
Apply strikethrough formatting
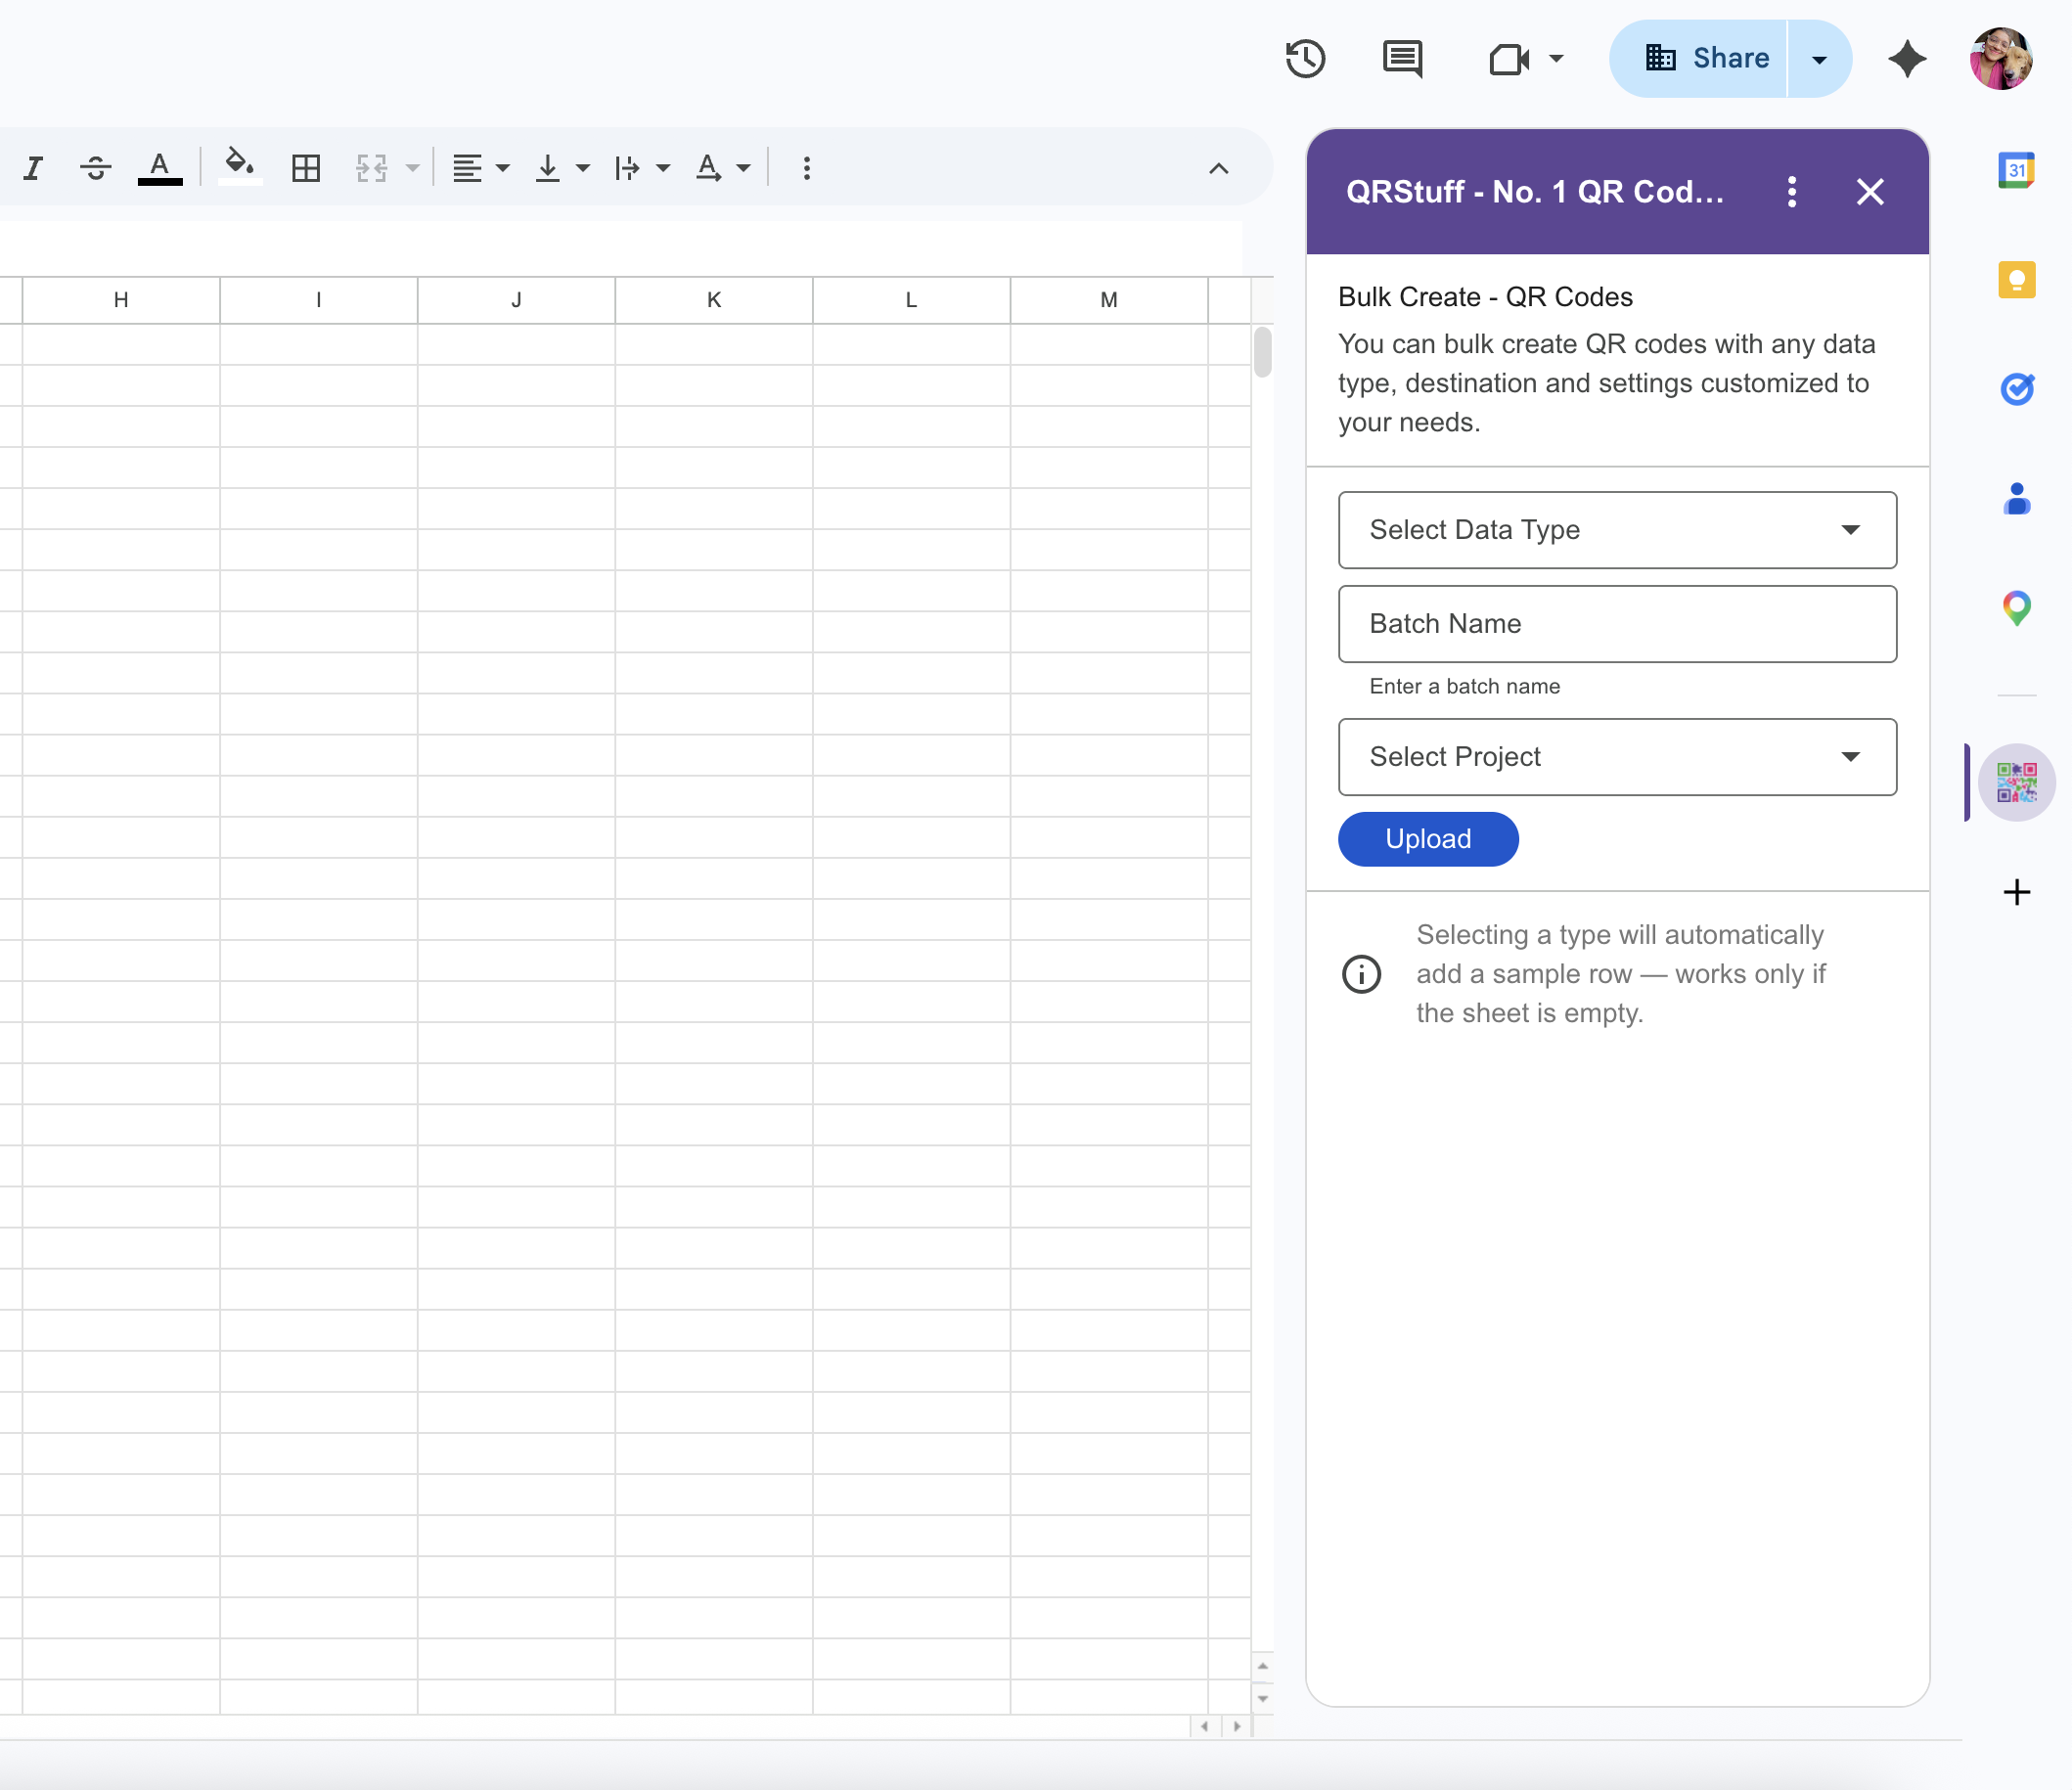pyautogui.click(x=95, y=168)
